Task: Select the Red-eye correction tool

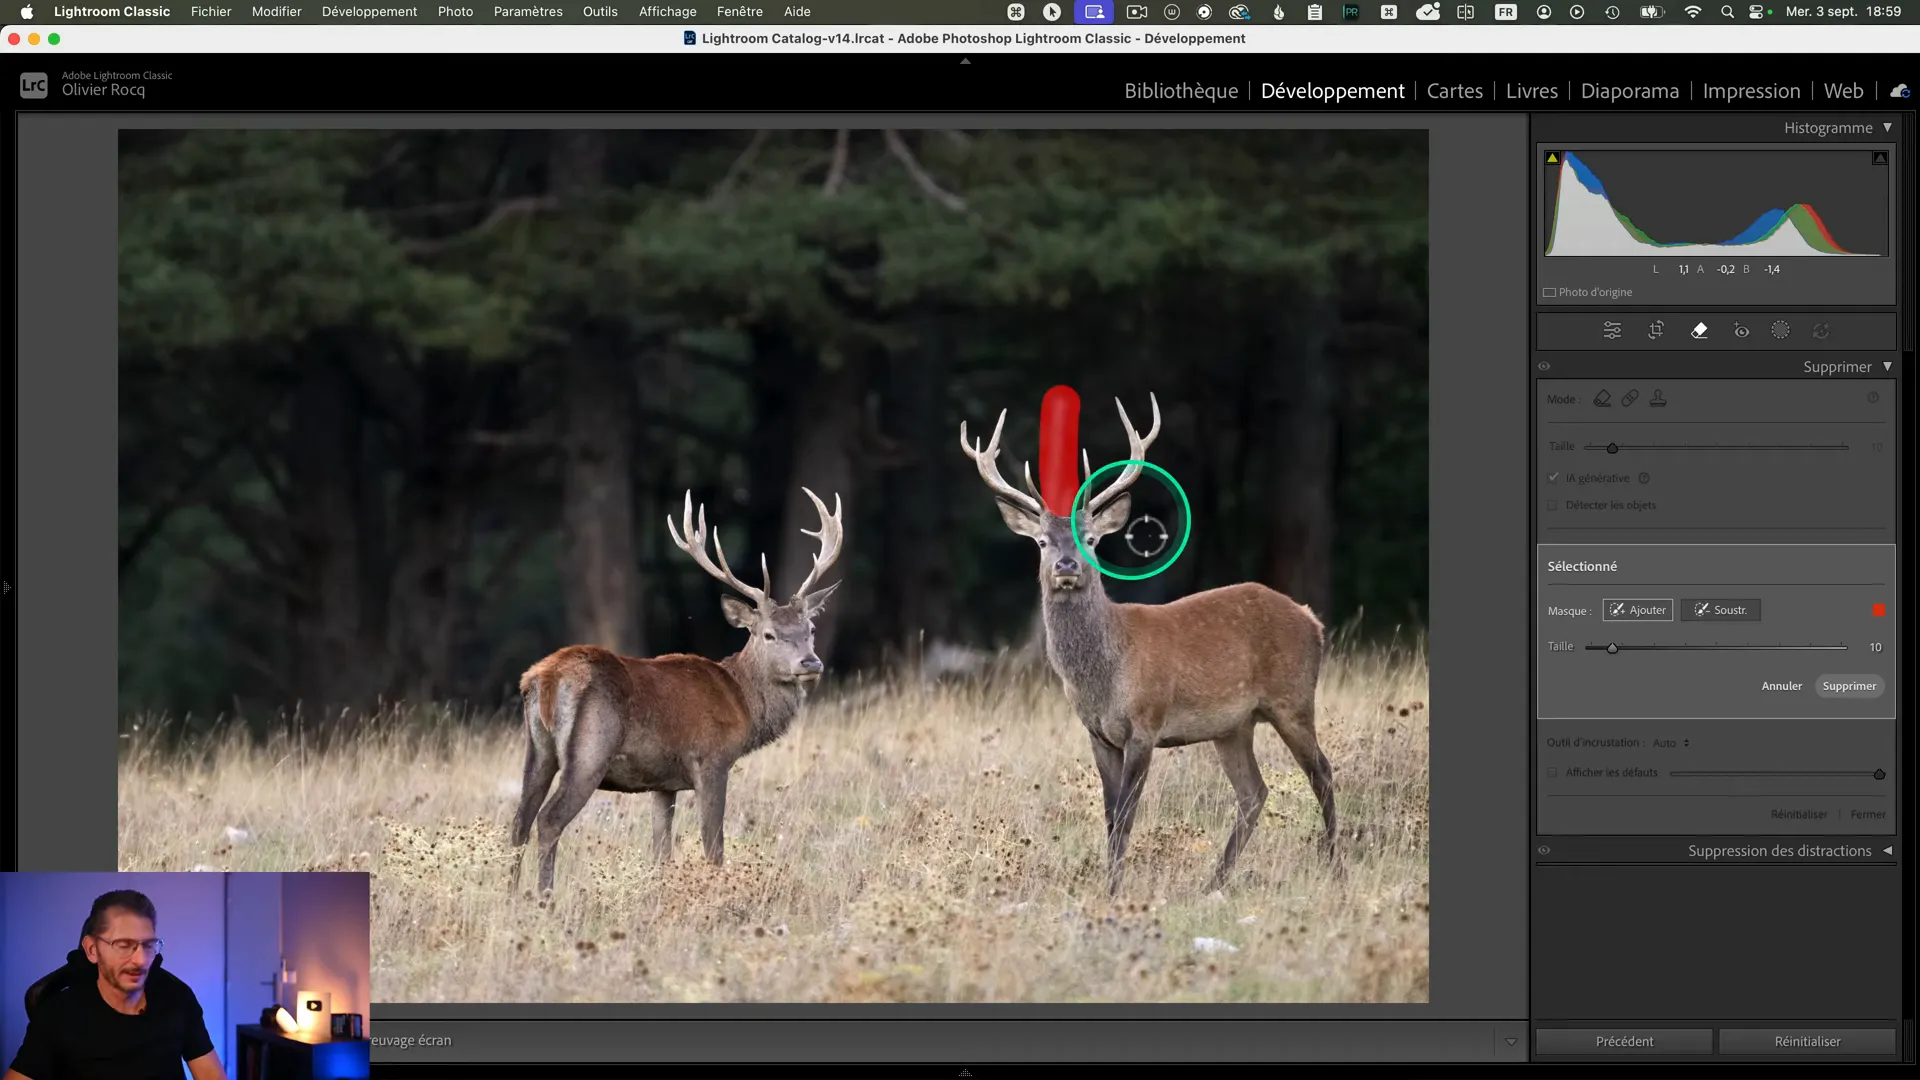Action: (x=1741, y=330)
